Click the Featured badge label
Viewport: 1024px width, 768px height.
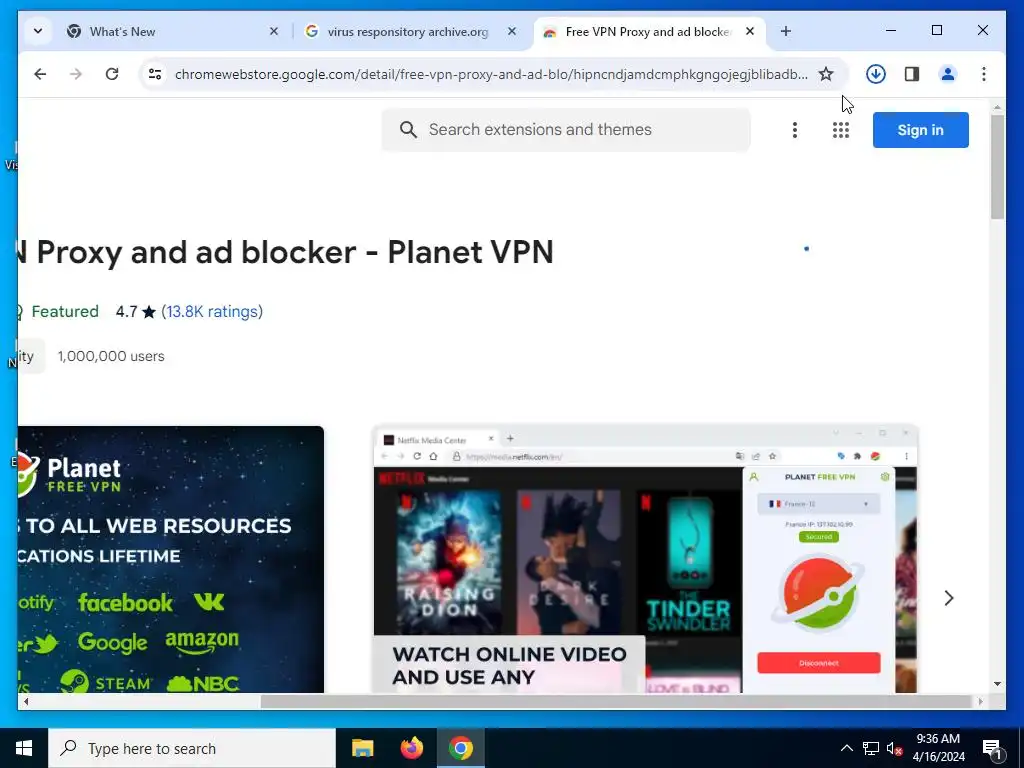pos(65,312)
